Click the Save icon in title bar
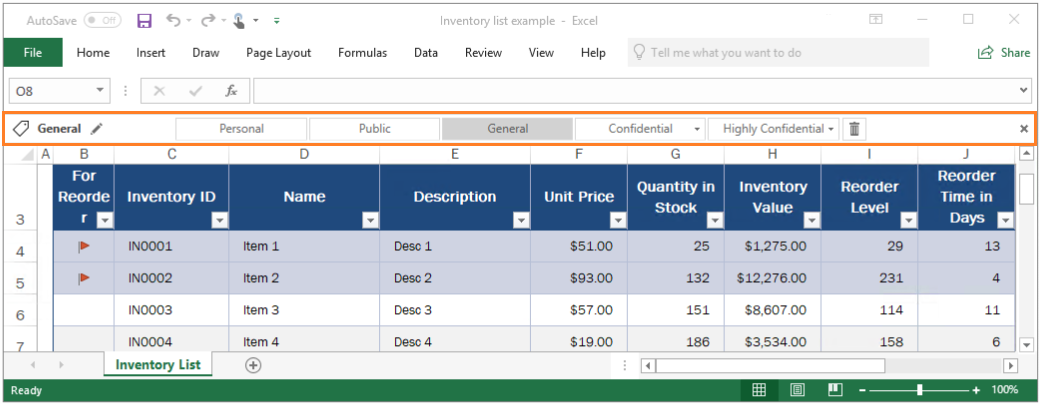The width and height of the screenshot is (1040, 404). (x=144, y=20)
